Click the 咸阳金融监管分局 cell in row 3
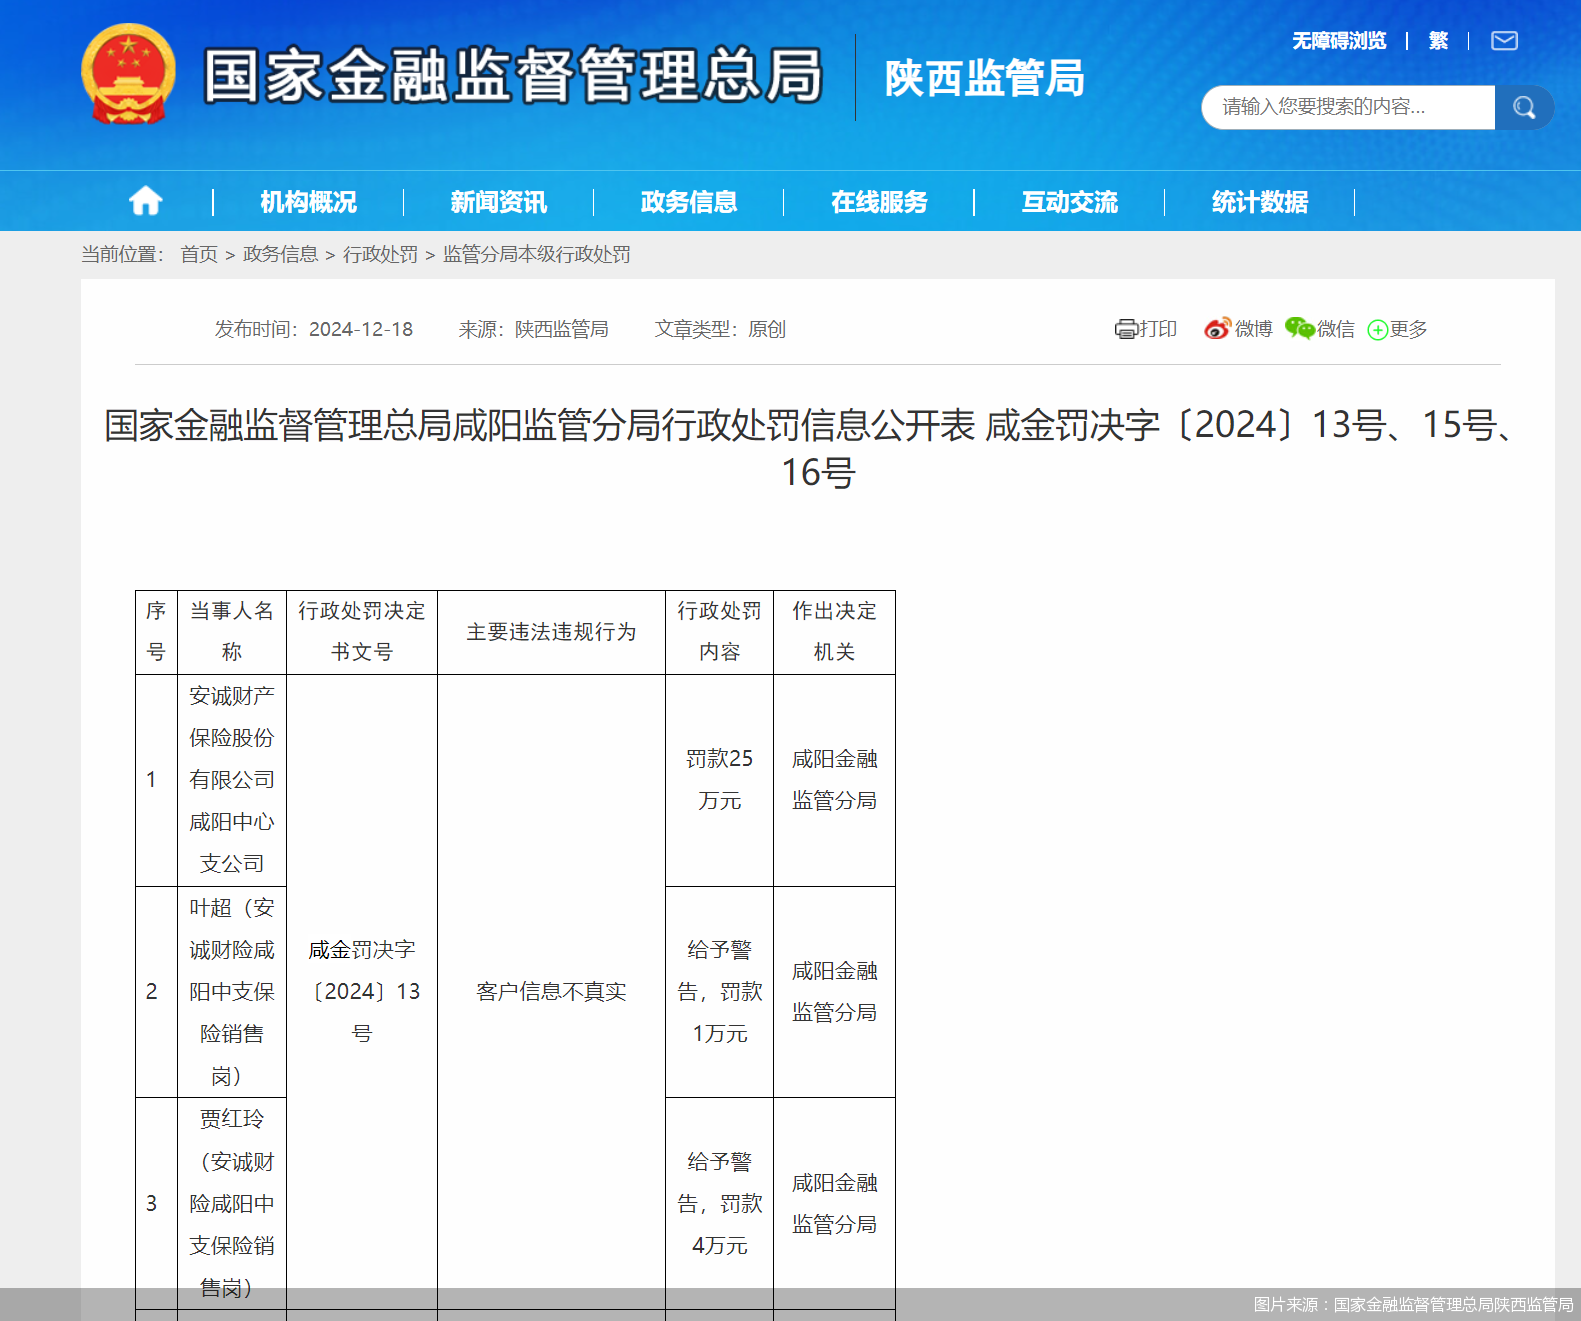Viewport: 1581px width, 1321px height. tap(834, 1204)
